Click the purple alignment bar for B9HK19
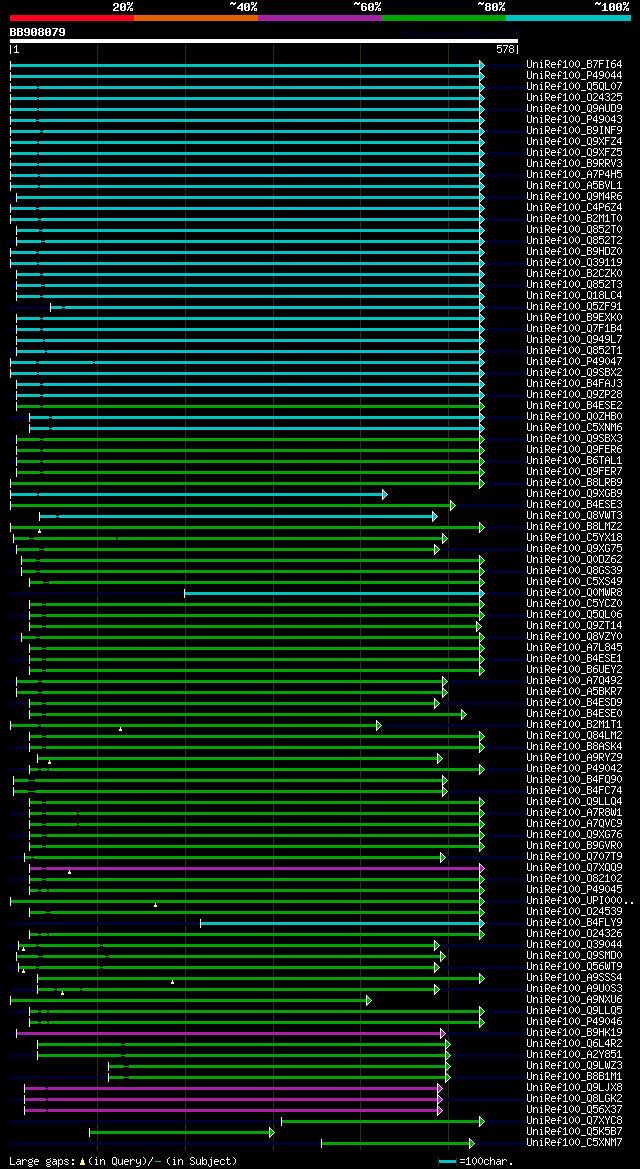 point(230,1033)
